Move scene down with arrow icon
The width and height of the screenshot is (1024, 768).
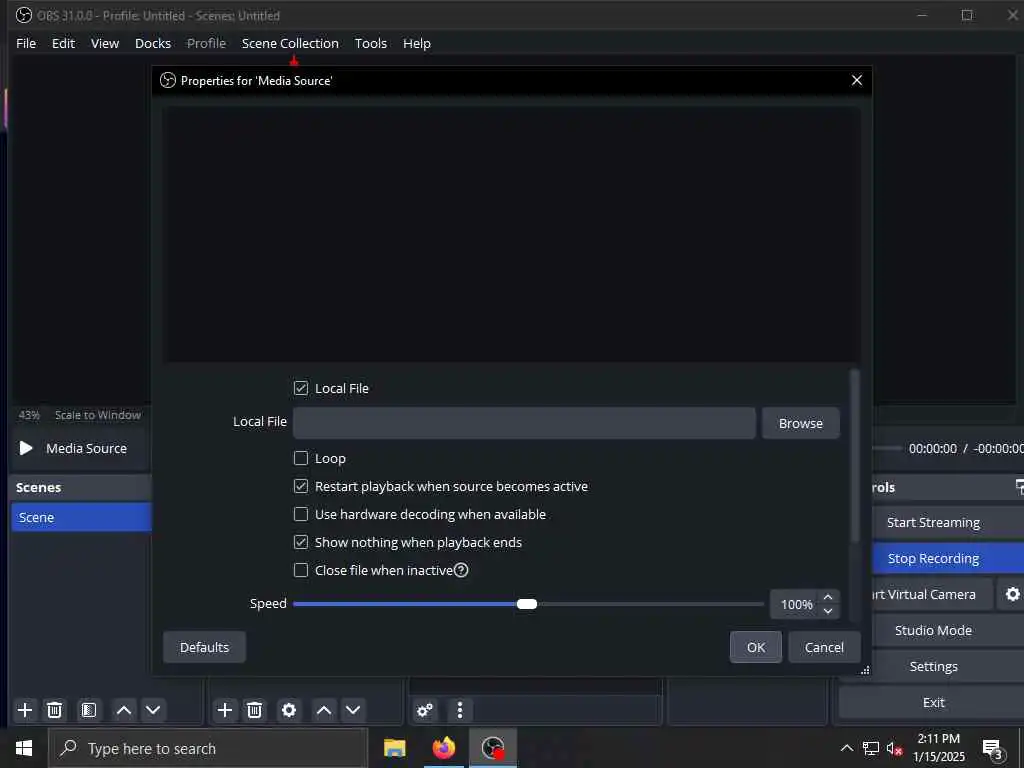pos(153,710)
